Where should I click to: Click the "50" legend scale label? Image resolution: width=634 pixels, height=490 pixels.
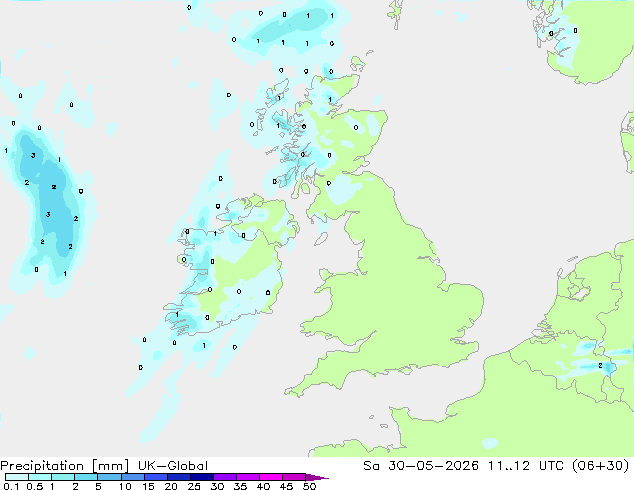309,486
